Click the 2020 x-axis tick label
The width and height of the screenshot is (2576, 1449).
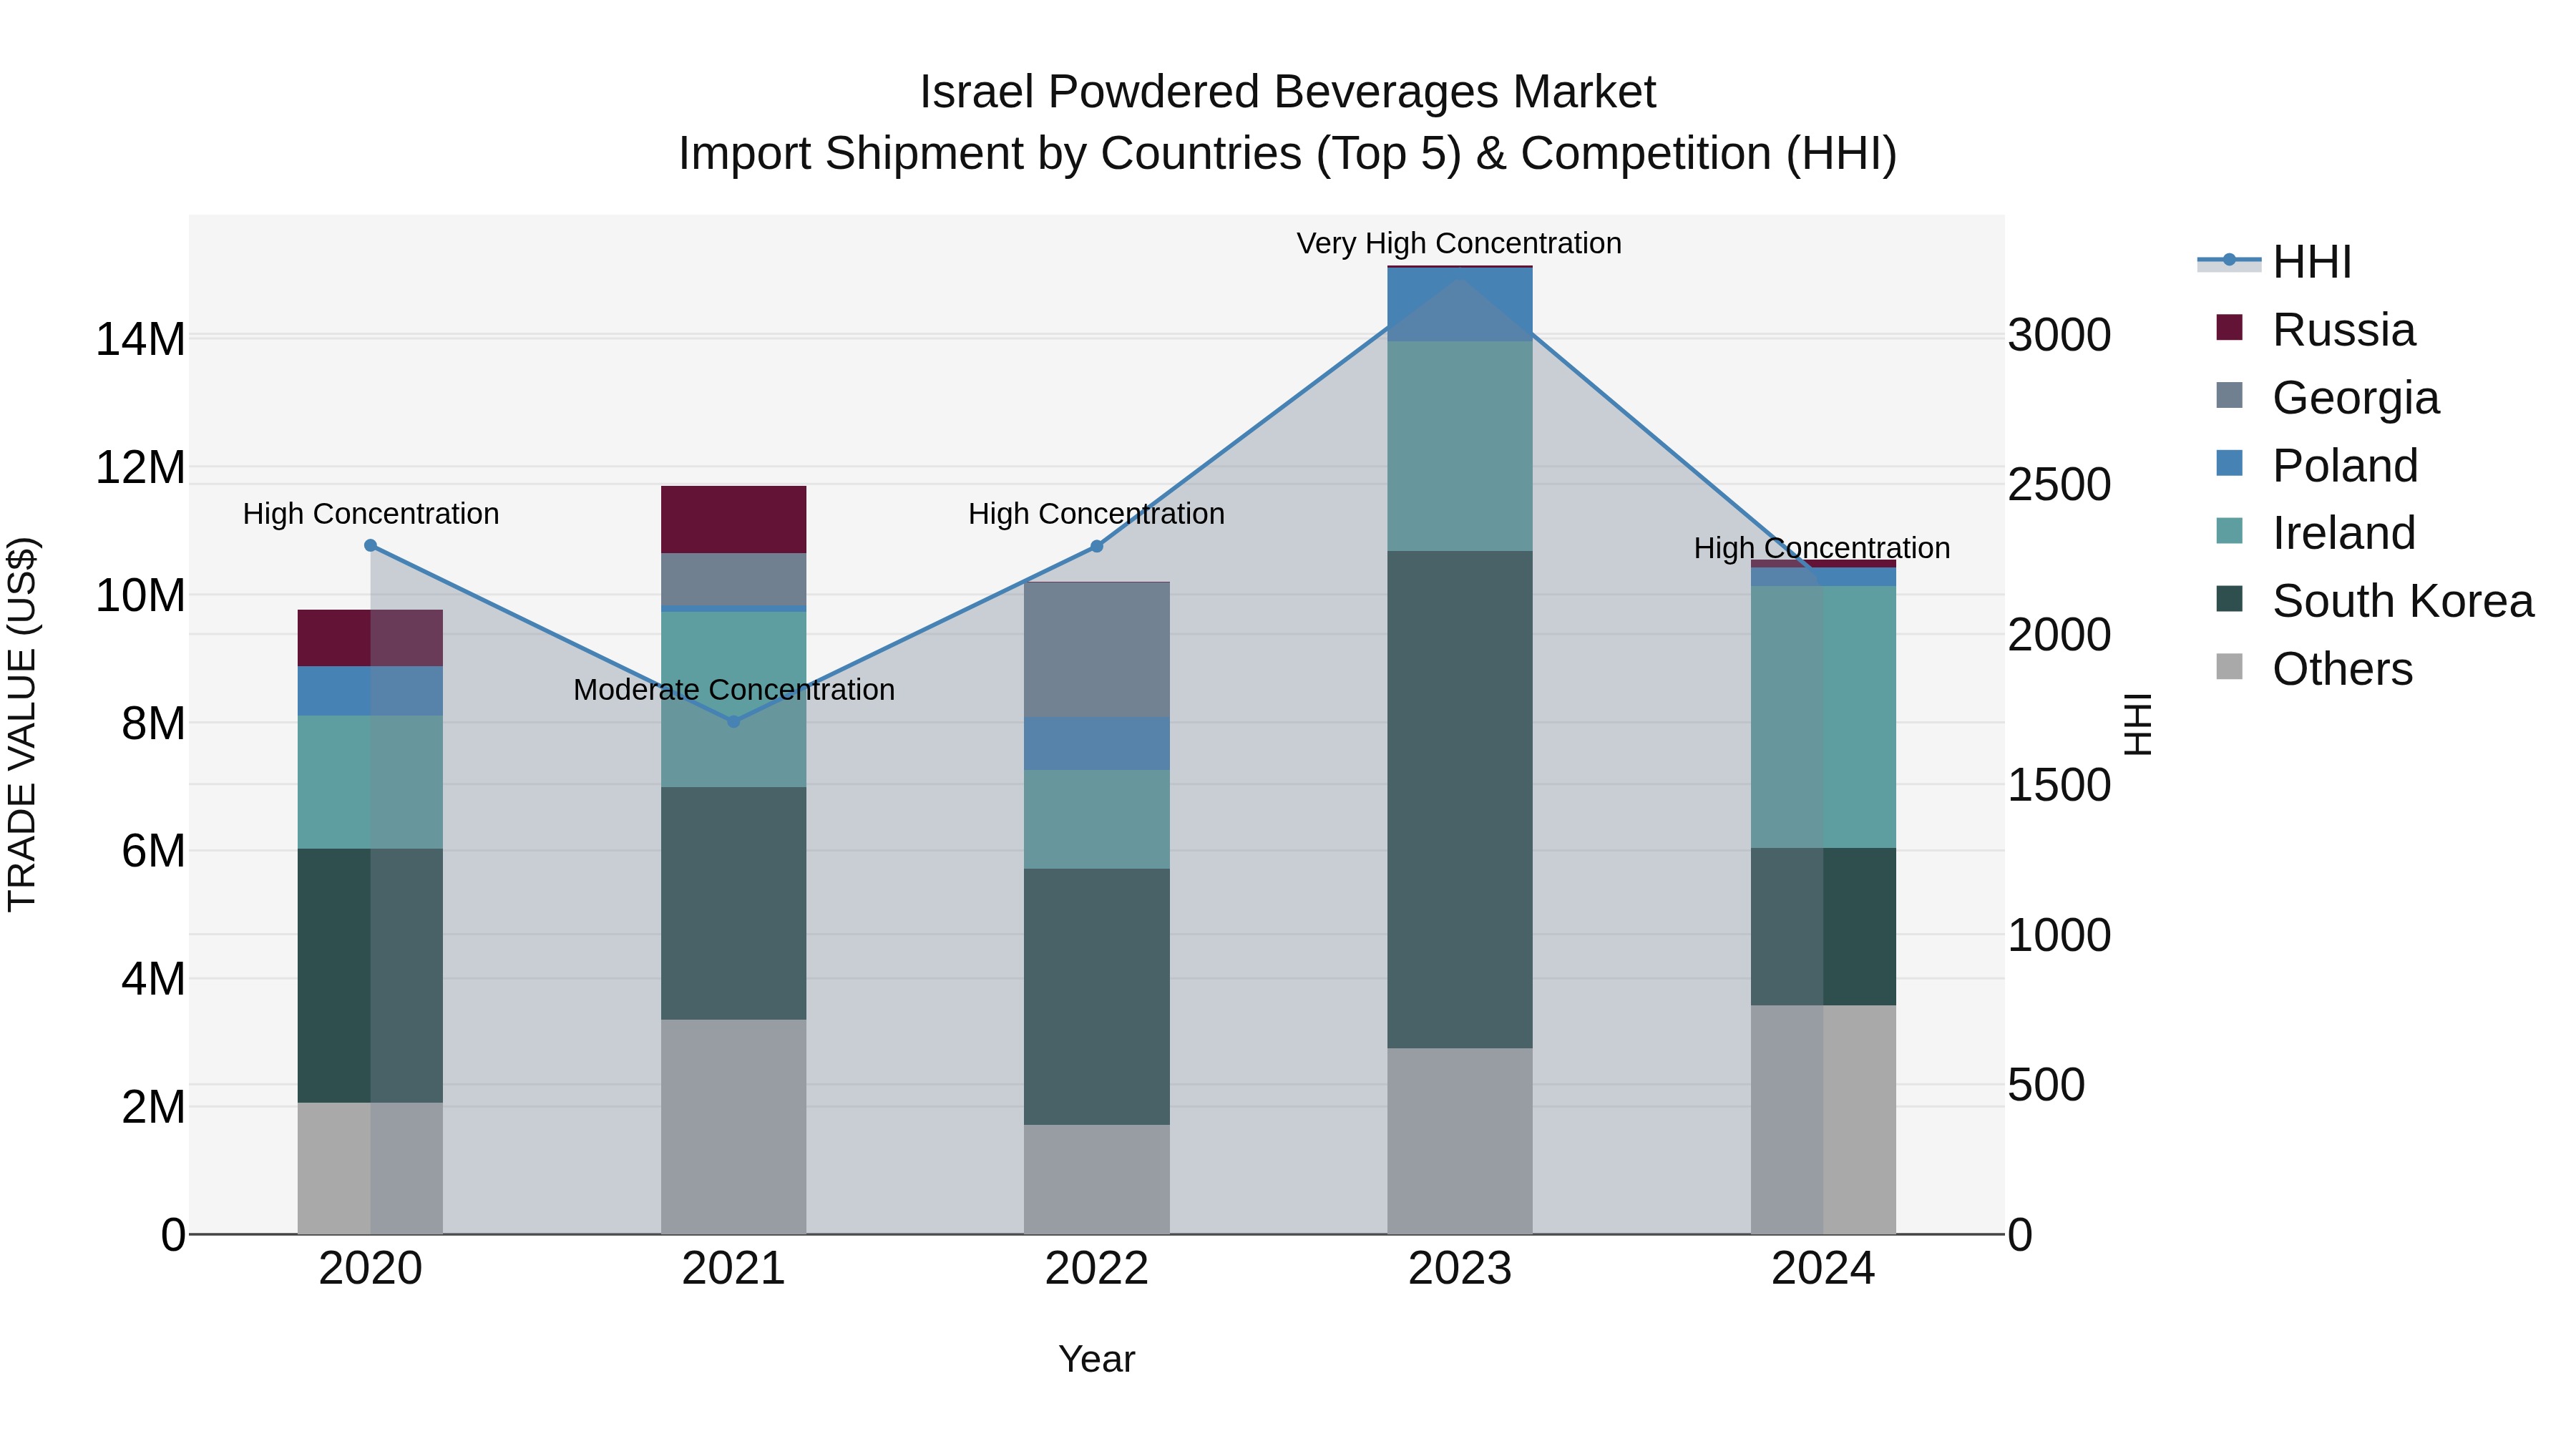(x=370, y=1269)
